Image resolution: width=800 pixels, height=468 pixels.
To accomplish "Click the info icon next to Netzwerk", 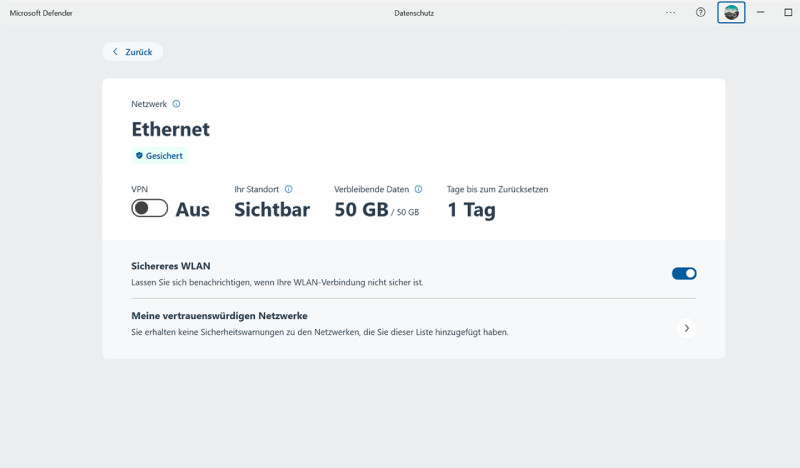I will (x=176, y=104).
